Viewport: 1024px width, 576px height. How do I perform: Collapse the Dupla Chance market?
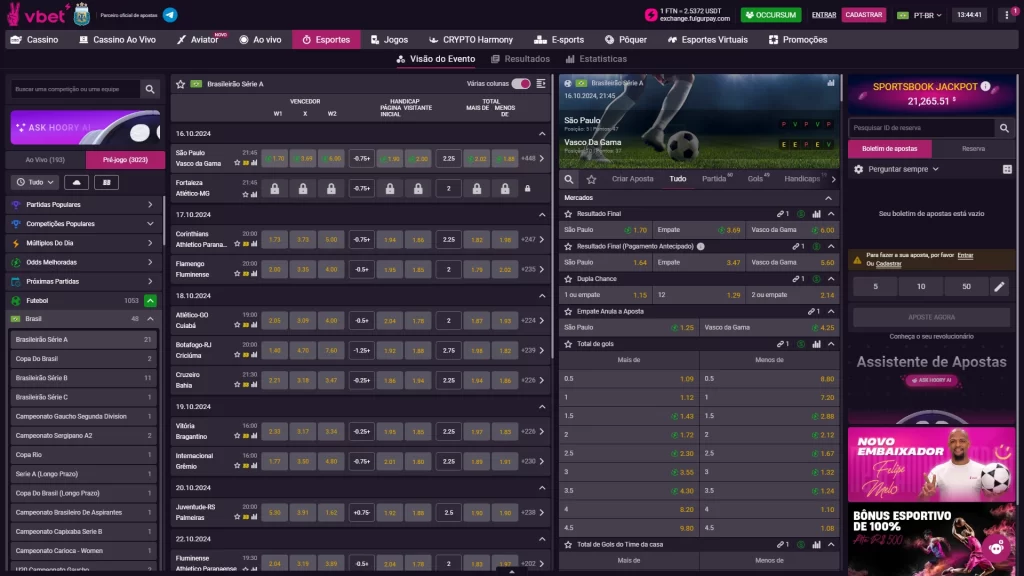tap(831, 279)
